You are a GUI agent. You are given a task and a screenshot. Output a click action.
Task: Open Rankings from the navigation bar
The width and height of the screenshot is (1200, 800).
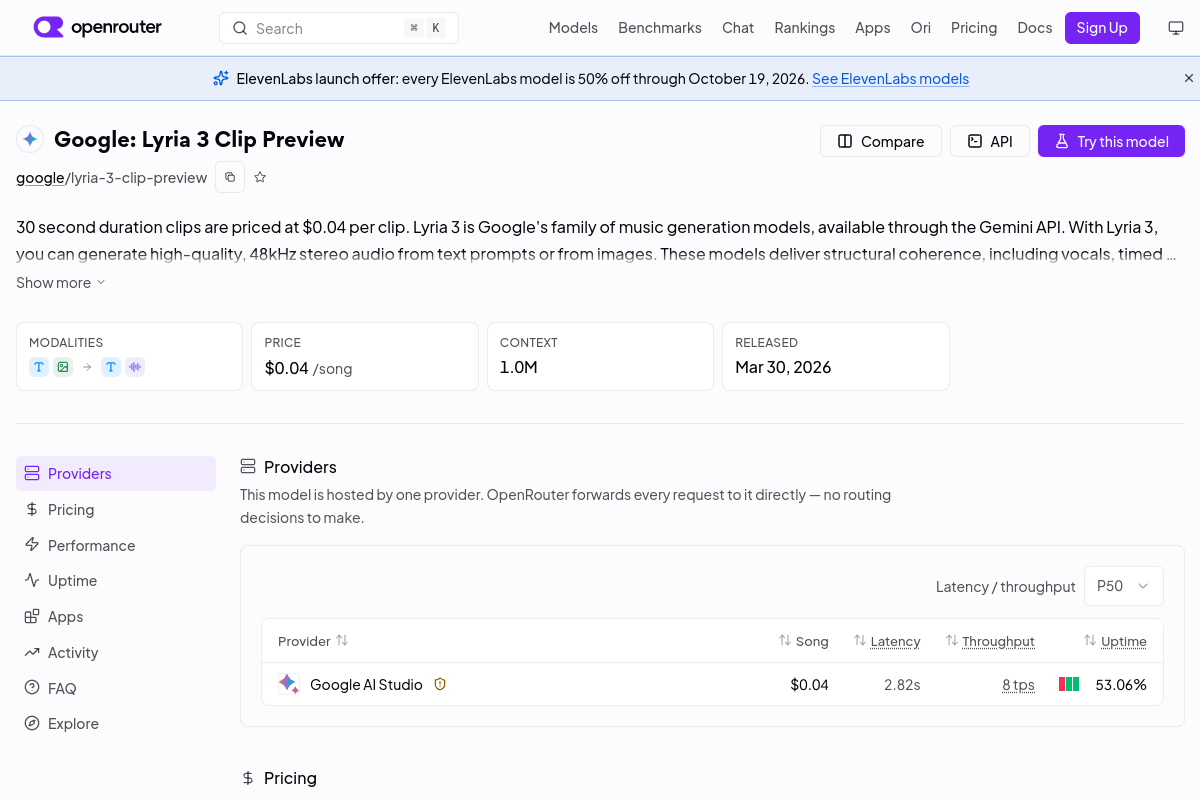point(805,28)
